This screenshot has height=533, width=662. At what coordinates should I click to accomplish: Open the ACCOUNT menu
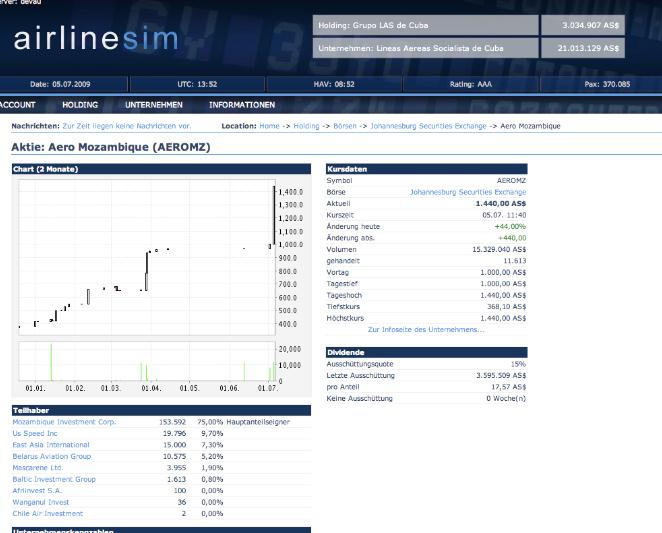pos(17,105)
